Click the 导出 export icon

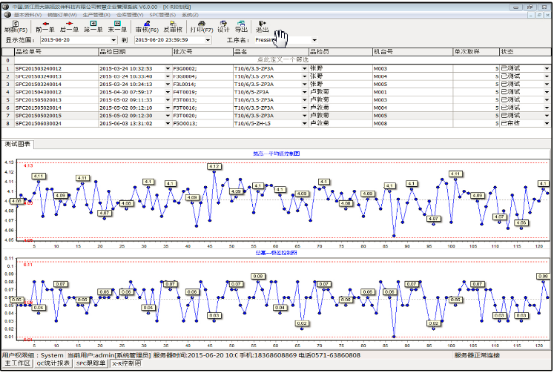point(241,26)
